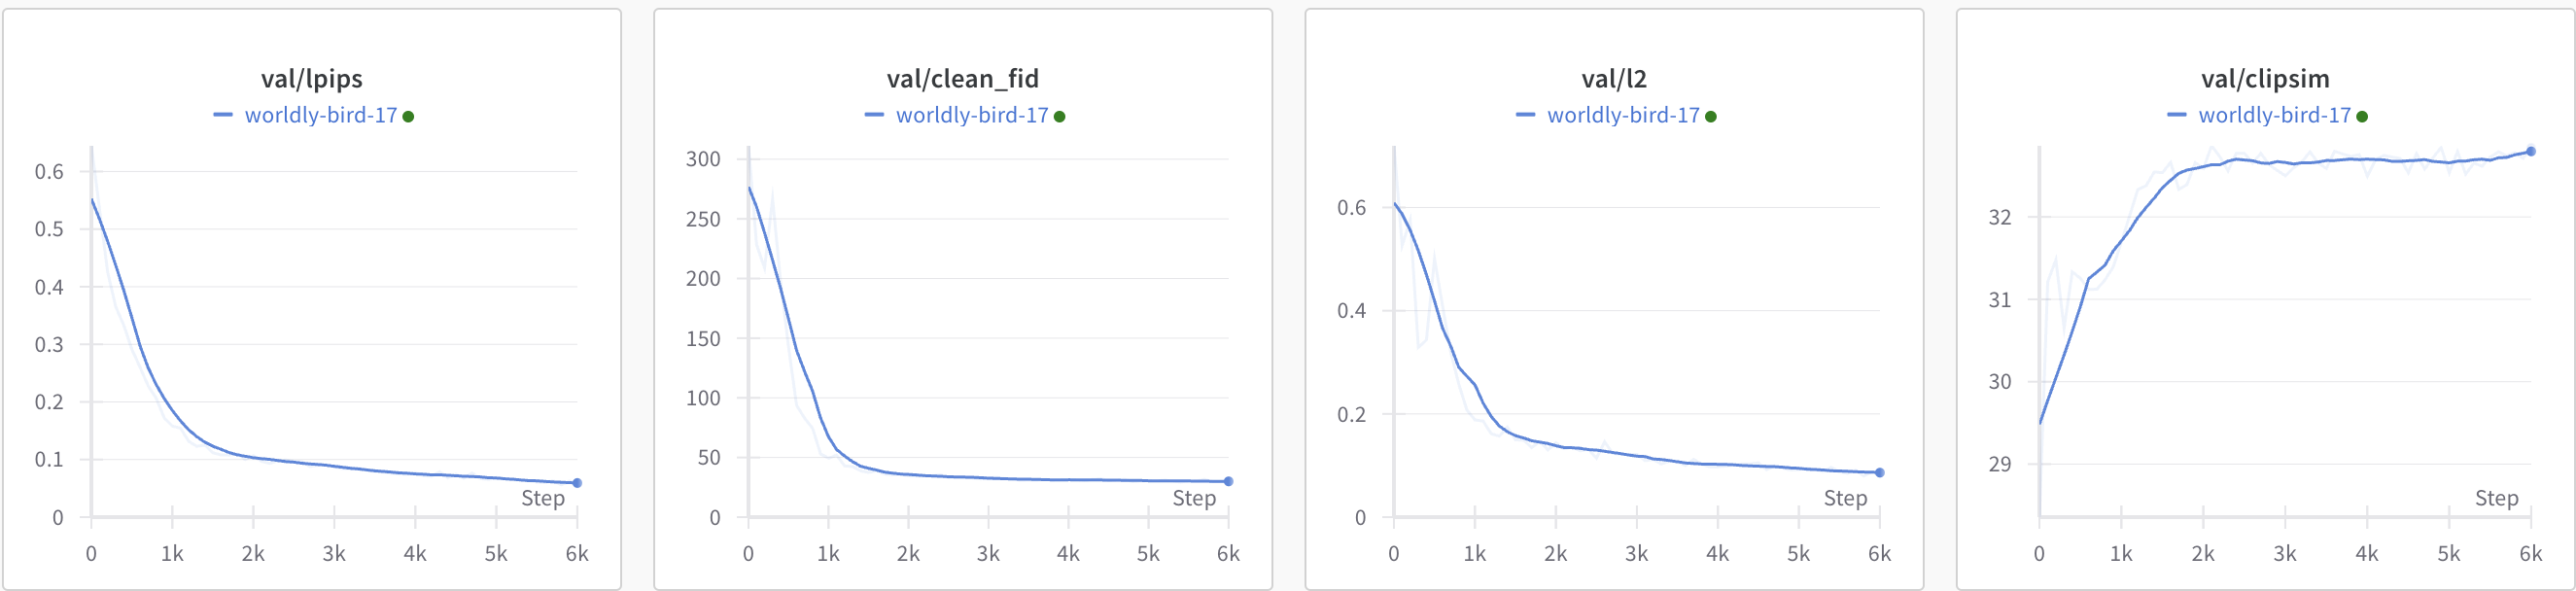This screenshot has height=591, width=2576.
Task: Click the green status dot in val/l2 legend
Action: [x=1710, y=117]
